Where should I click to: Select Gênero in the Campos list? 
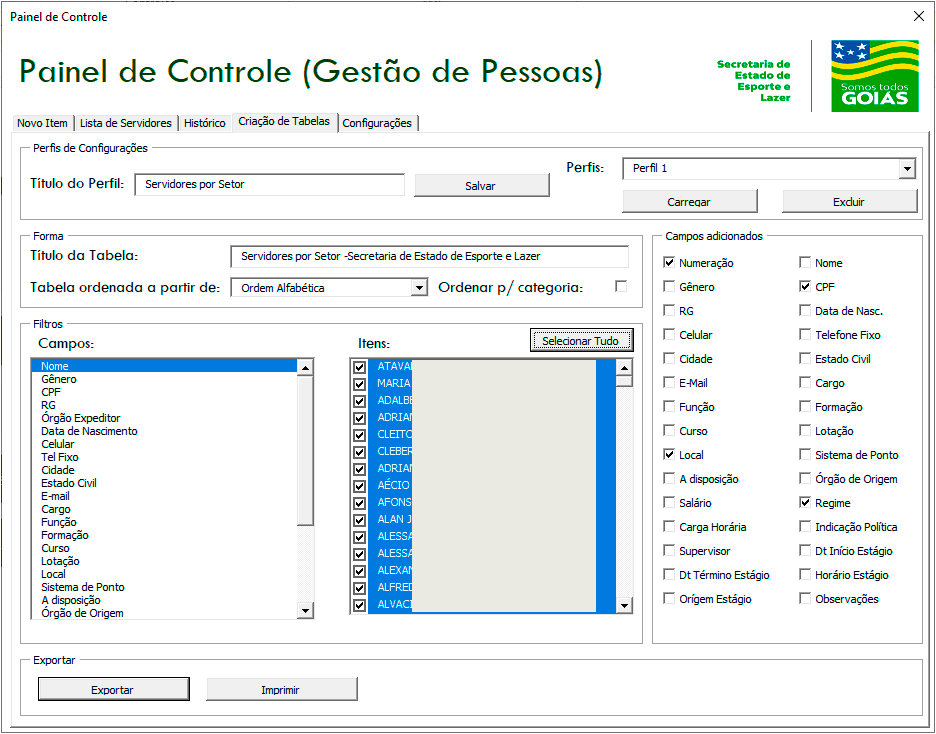click(x=164, y=379)
